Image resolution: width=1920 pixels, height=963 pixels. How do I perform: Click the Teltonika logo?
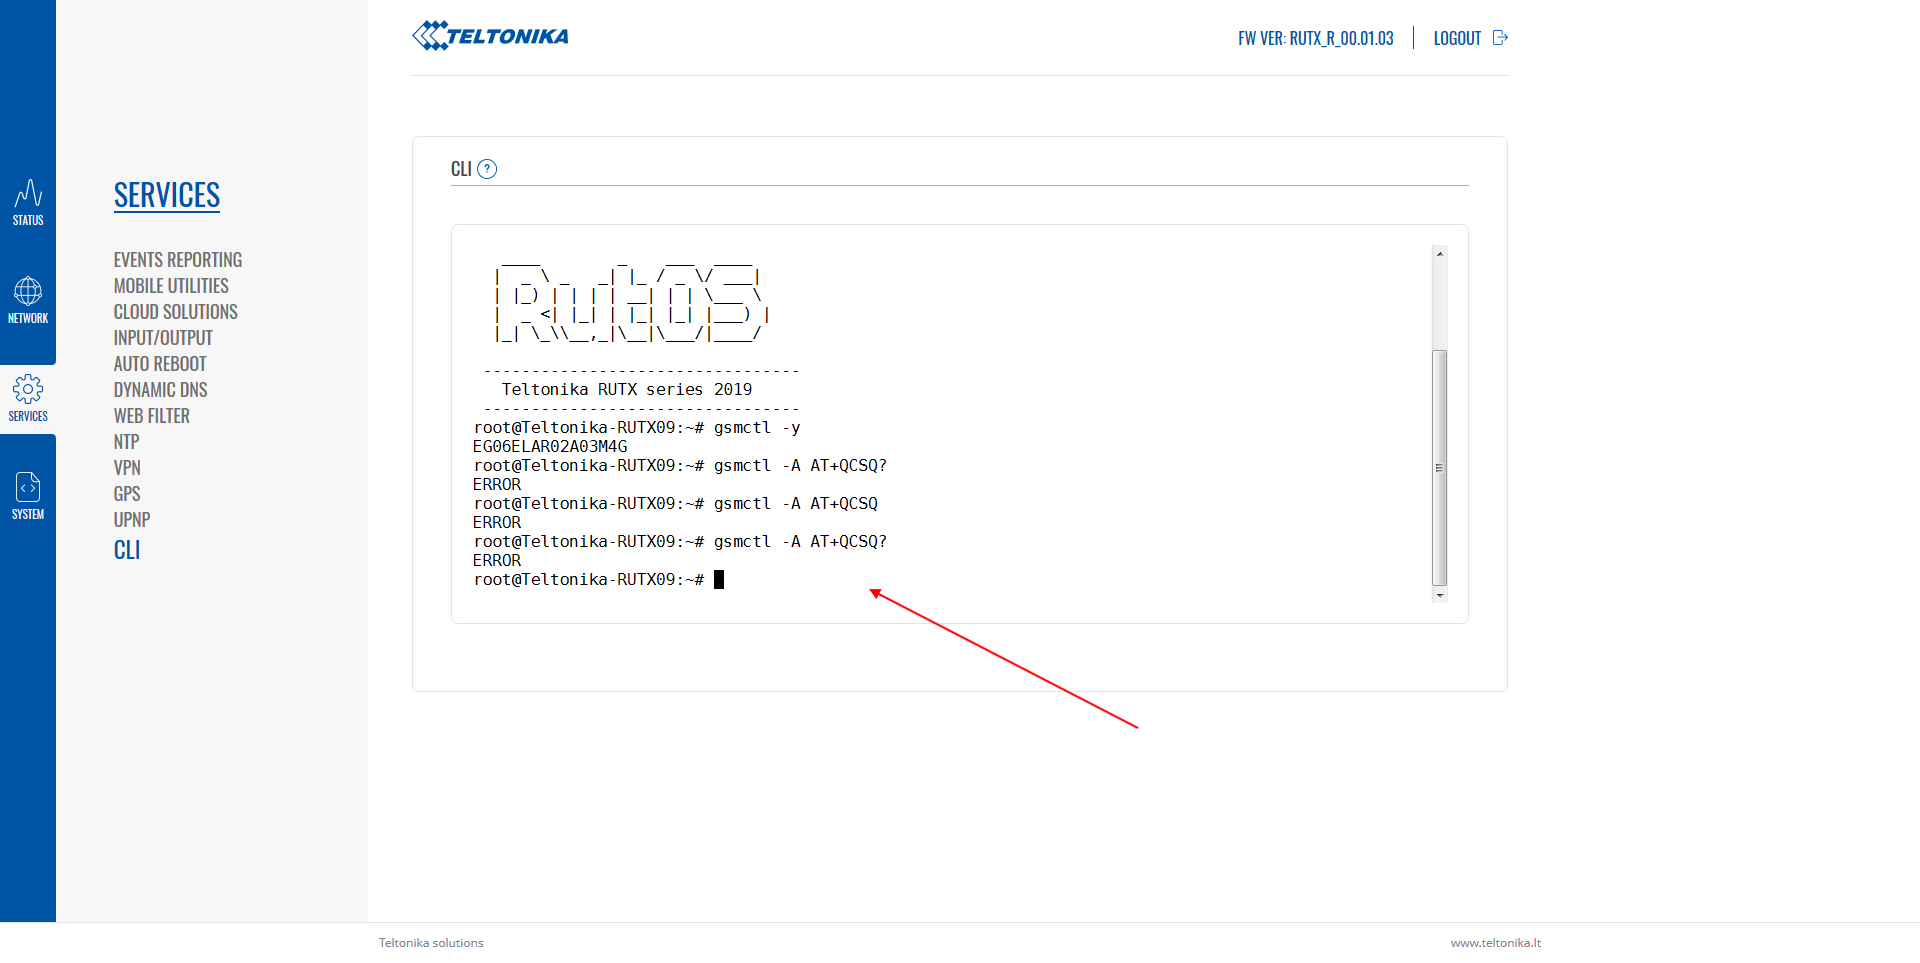click(x=490, y=36)
